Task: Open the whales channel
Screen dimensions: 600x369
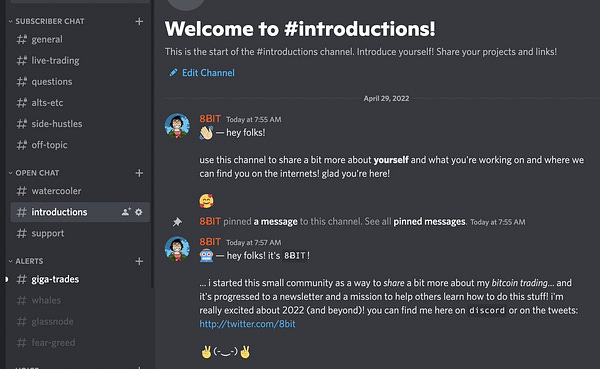Action: click(80, 300)
